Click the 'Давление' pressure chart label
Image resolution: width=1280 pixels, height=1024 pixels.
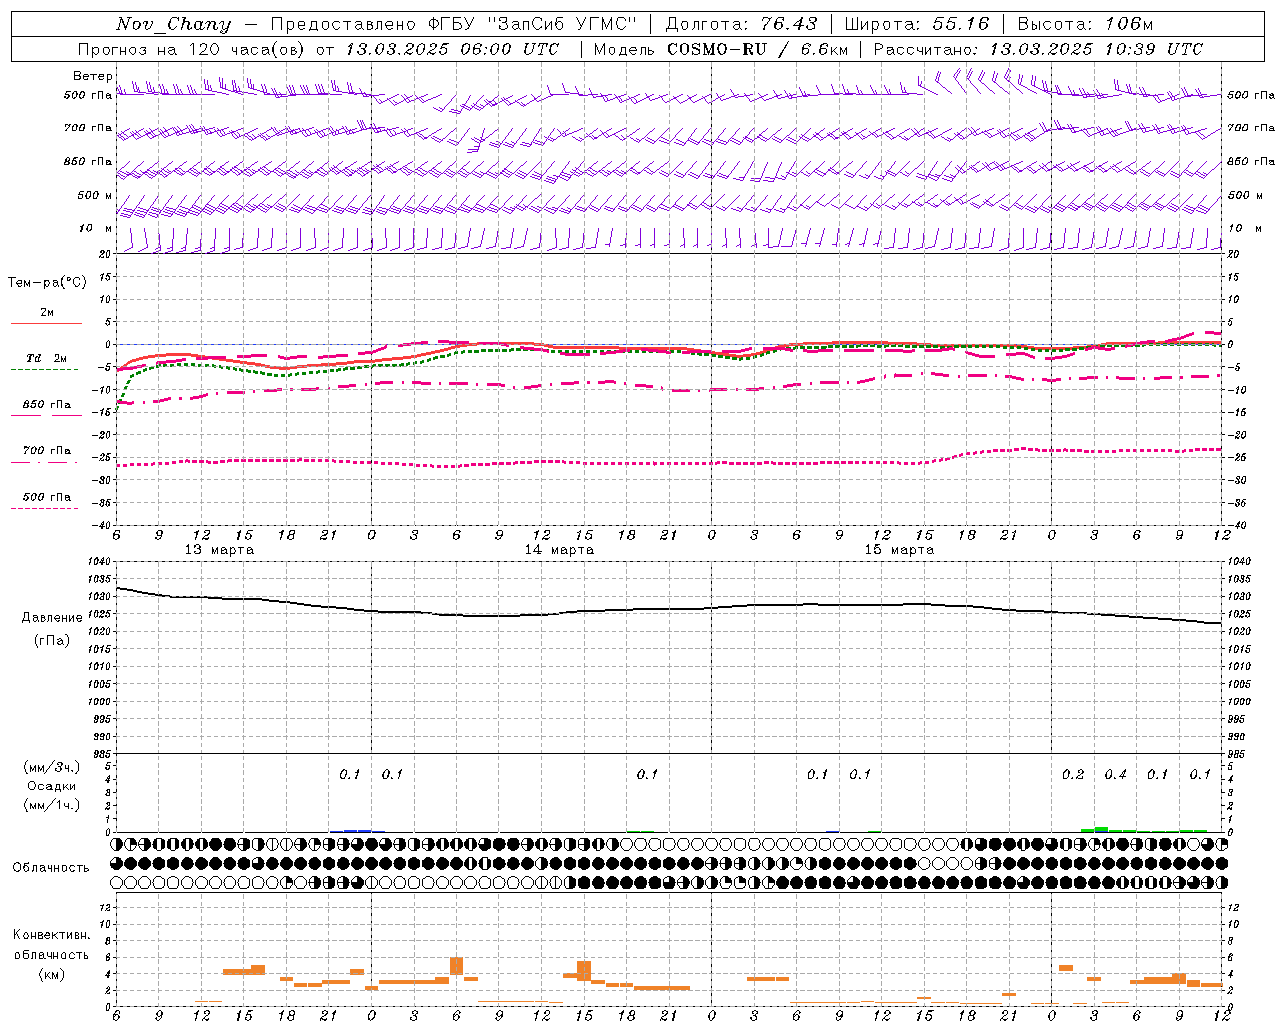[x=52, y=618]
